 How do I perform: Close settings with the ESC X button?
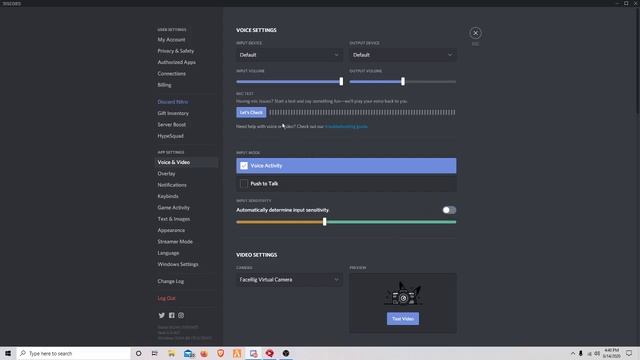coord(475,33)
